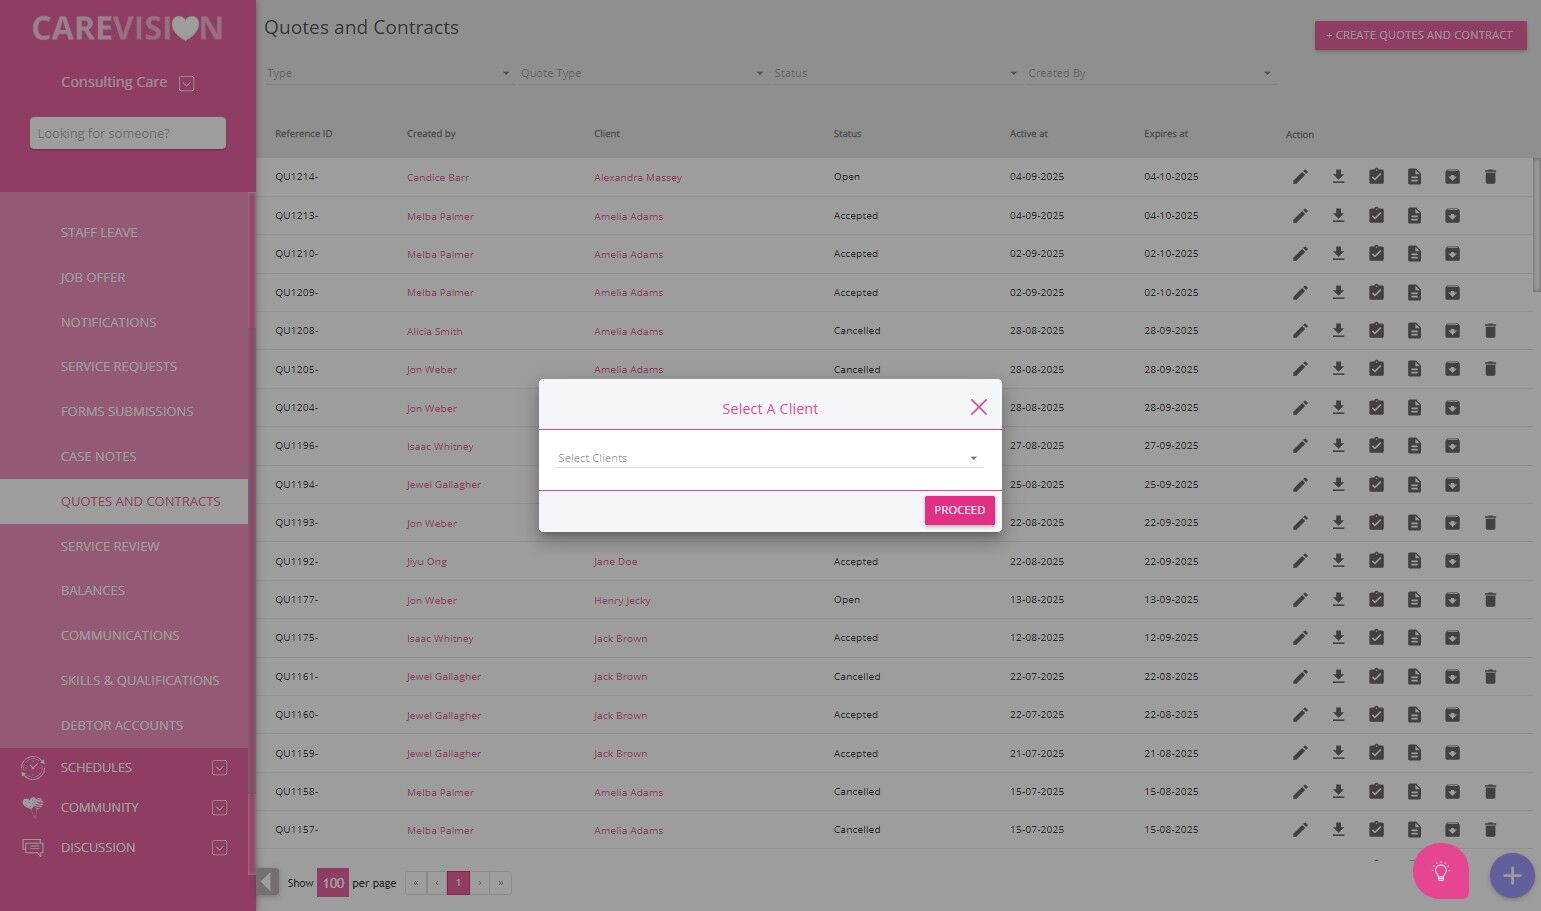Delete quote QU1205 with the trash icon
The height and width of the screenshot is (911, 1541).
1490,369
